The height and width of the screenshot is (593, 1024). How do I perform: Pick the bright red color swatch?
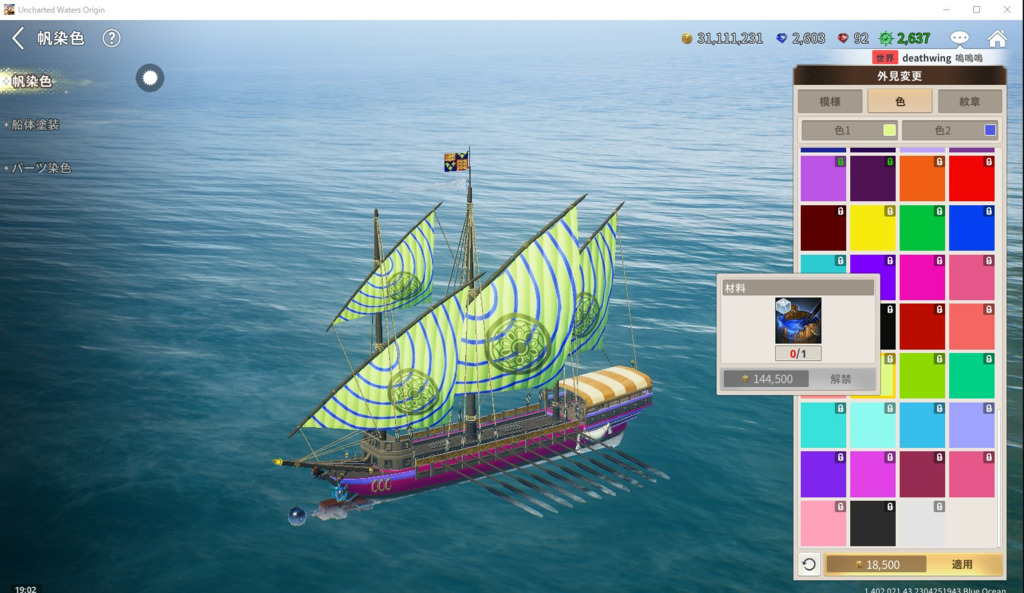[972, 178]
